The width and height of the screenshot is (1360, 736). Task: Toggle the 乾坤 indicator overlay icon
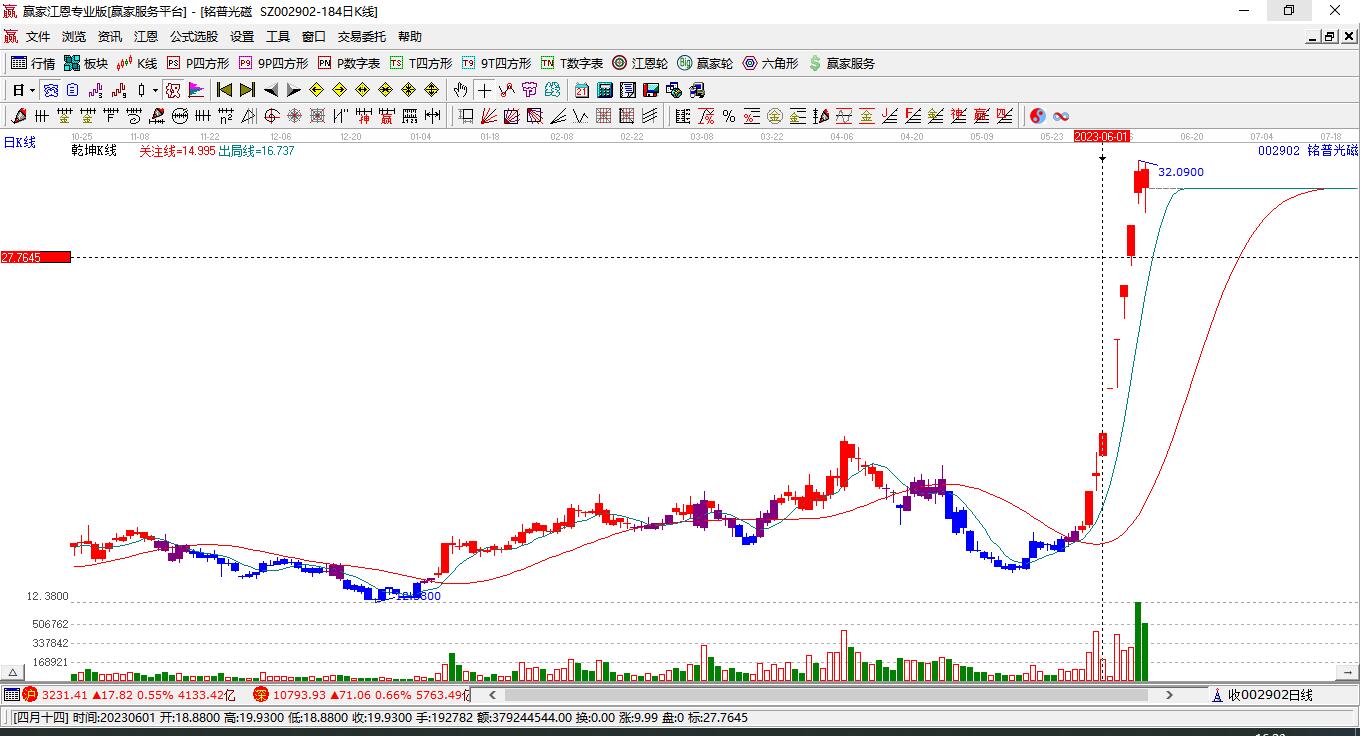coord(173,90)
